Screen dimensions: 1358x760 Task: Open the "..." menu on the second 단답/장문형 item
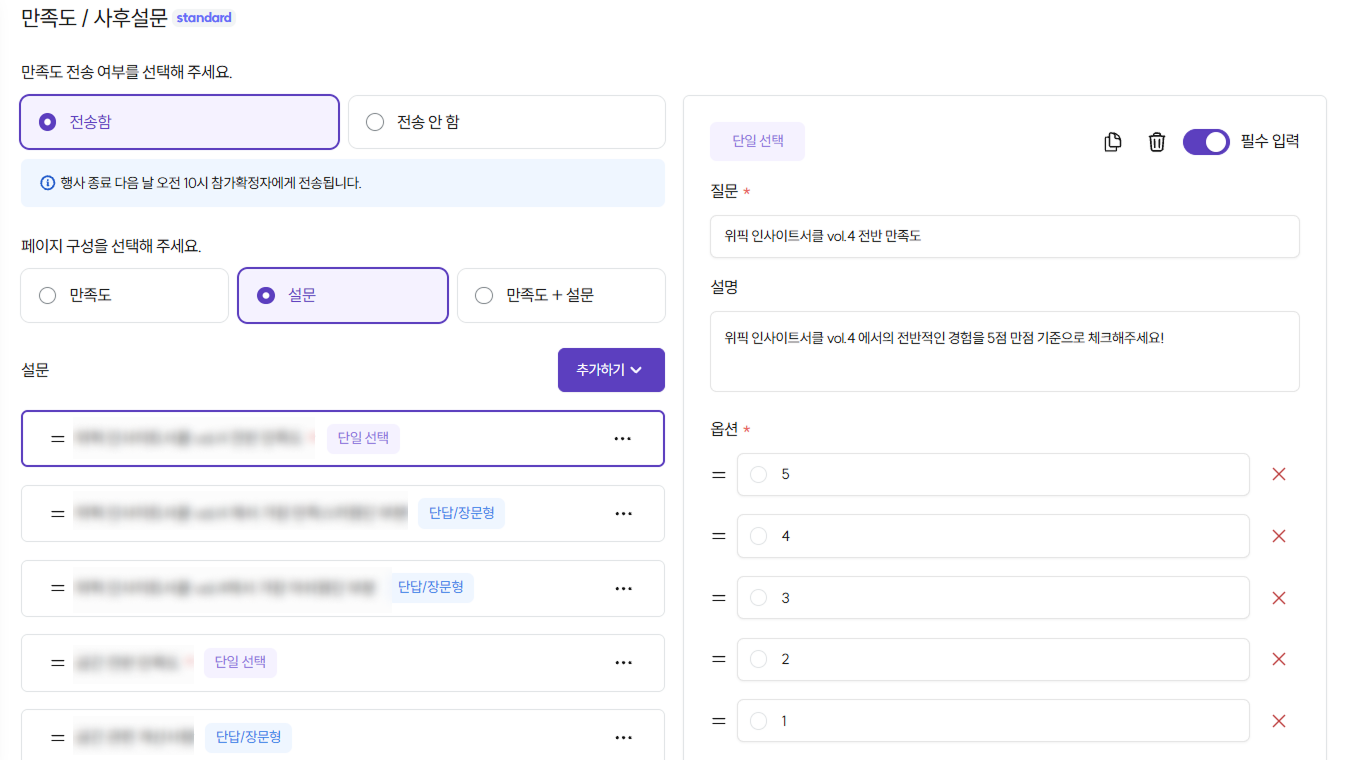click(x=623, y=588)
